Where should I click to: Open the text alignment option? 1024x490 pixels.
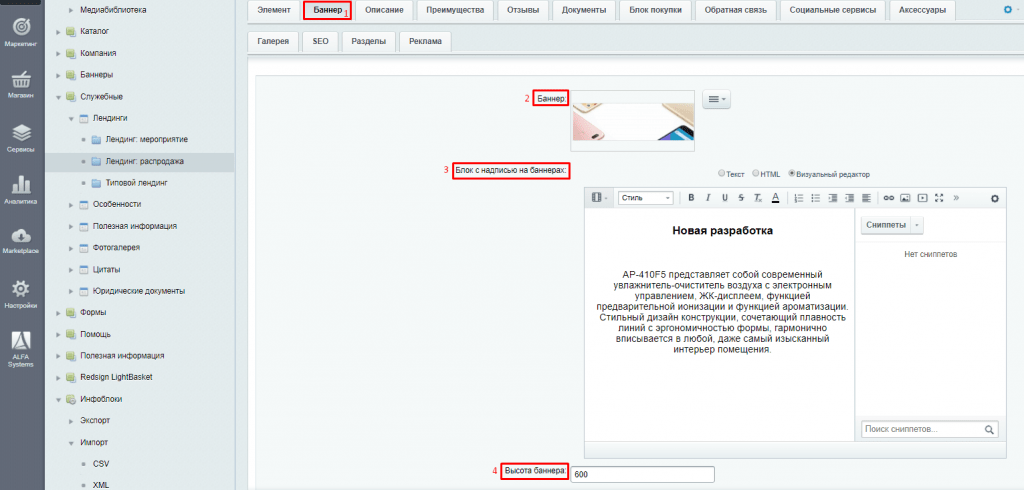pos(867,198)
